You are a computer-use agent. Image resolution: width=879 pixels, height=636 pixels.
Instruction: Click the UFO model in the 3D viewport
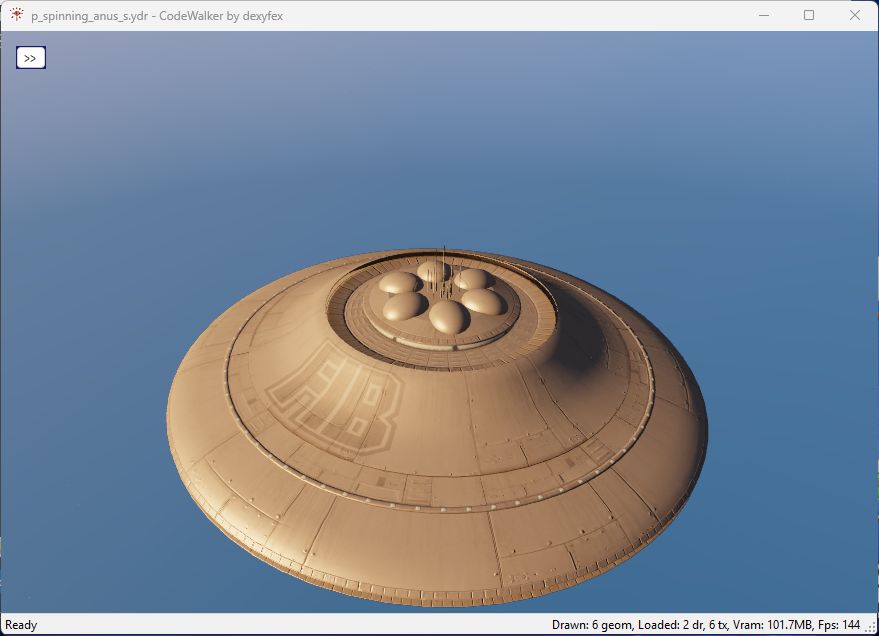437,427
